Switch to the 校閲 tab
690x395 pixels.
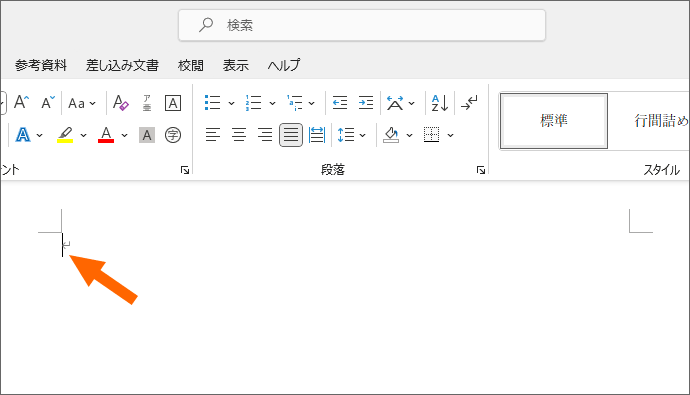(191, 65)
